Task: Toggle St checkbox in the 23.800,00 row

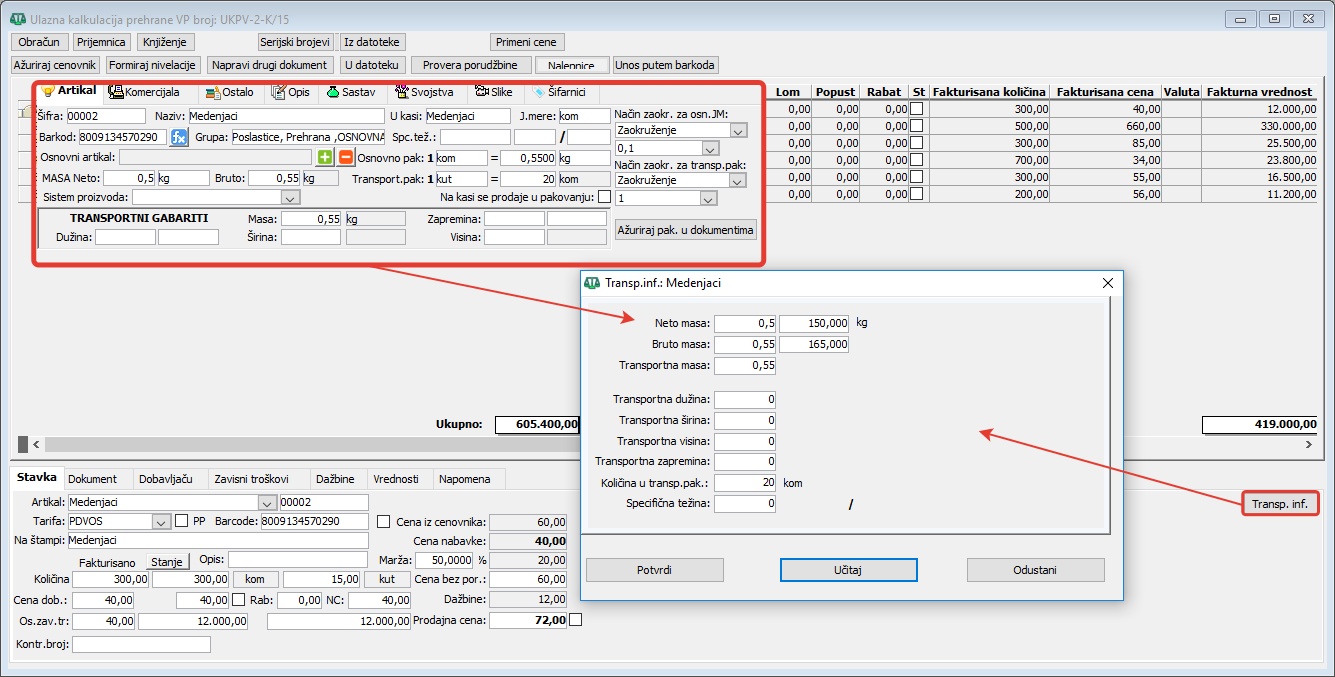Action: [917, 160]
